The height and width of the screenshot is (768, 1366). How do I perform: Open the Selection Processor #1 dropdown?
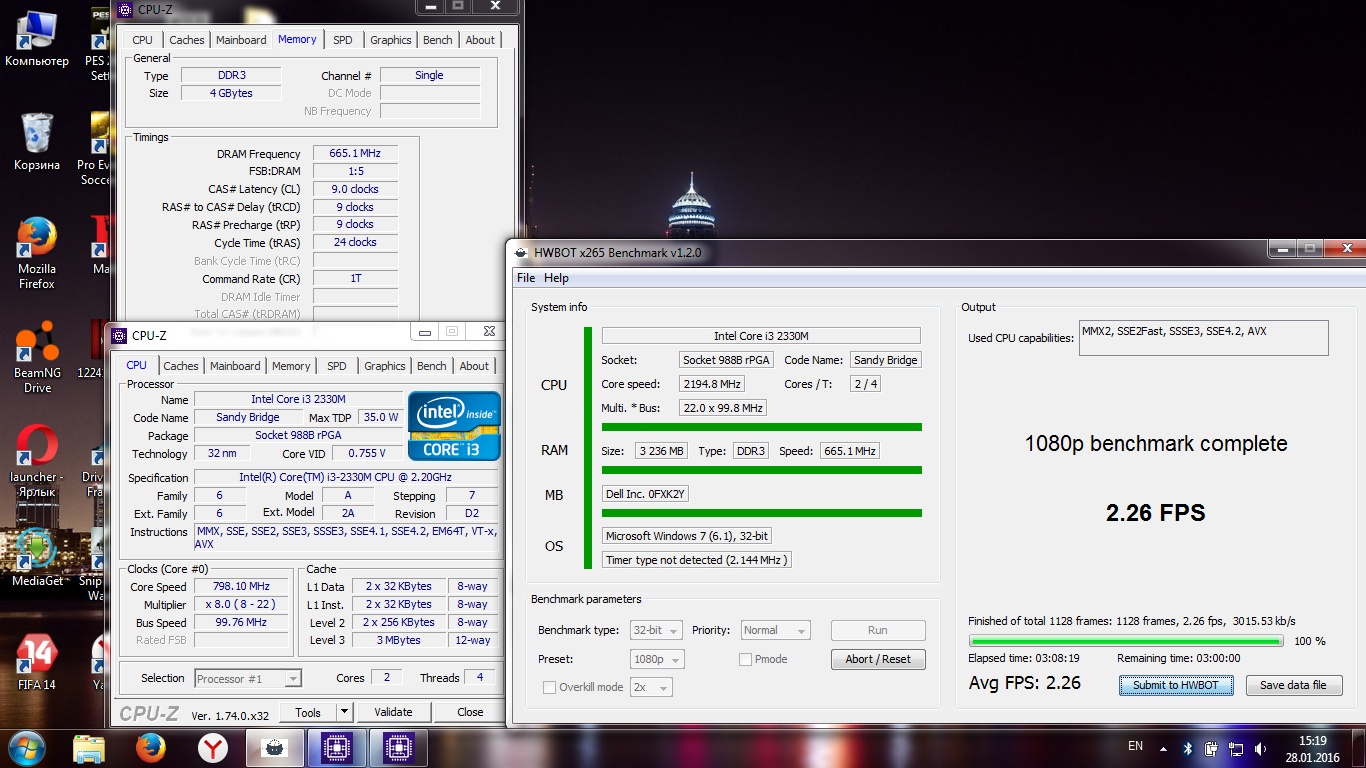pyautogui.click(x=248, y=678)
